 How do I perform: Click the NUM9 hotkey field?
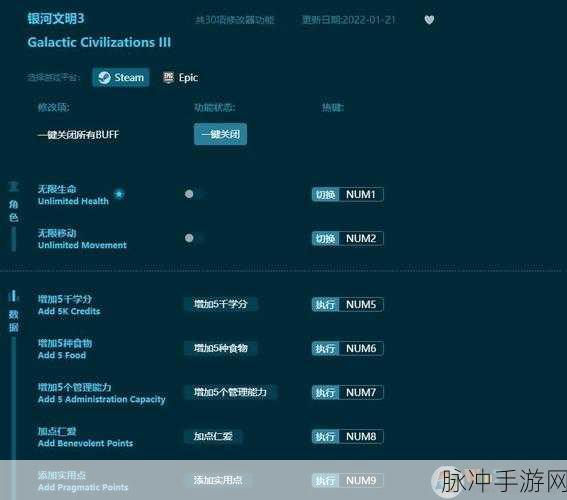tap(361, 480)
